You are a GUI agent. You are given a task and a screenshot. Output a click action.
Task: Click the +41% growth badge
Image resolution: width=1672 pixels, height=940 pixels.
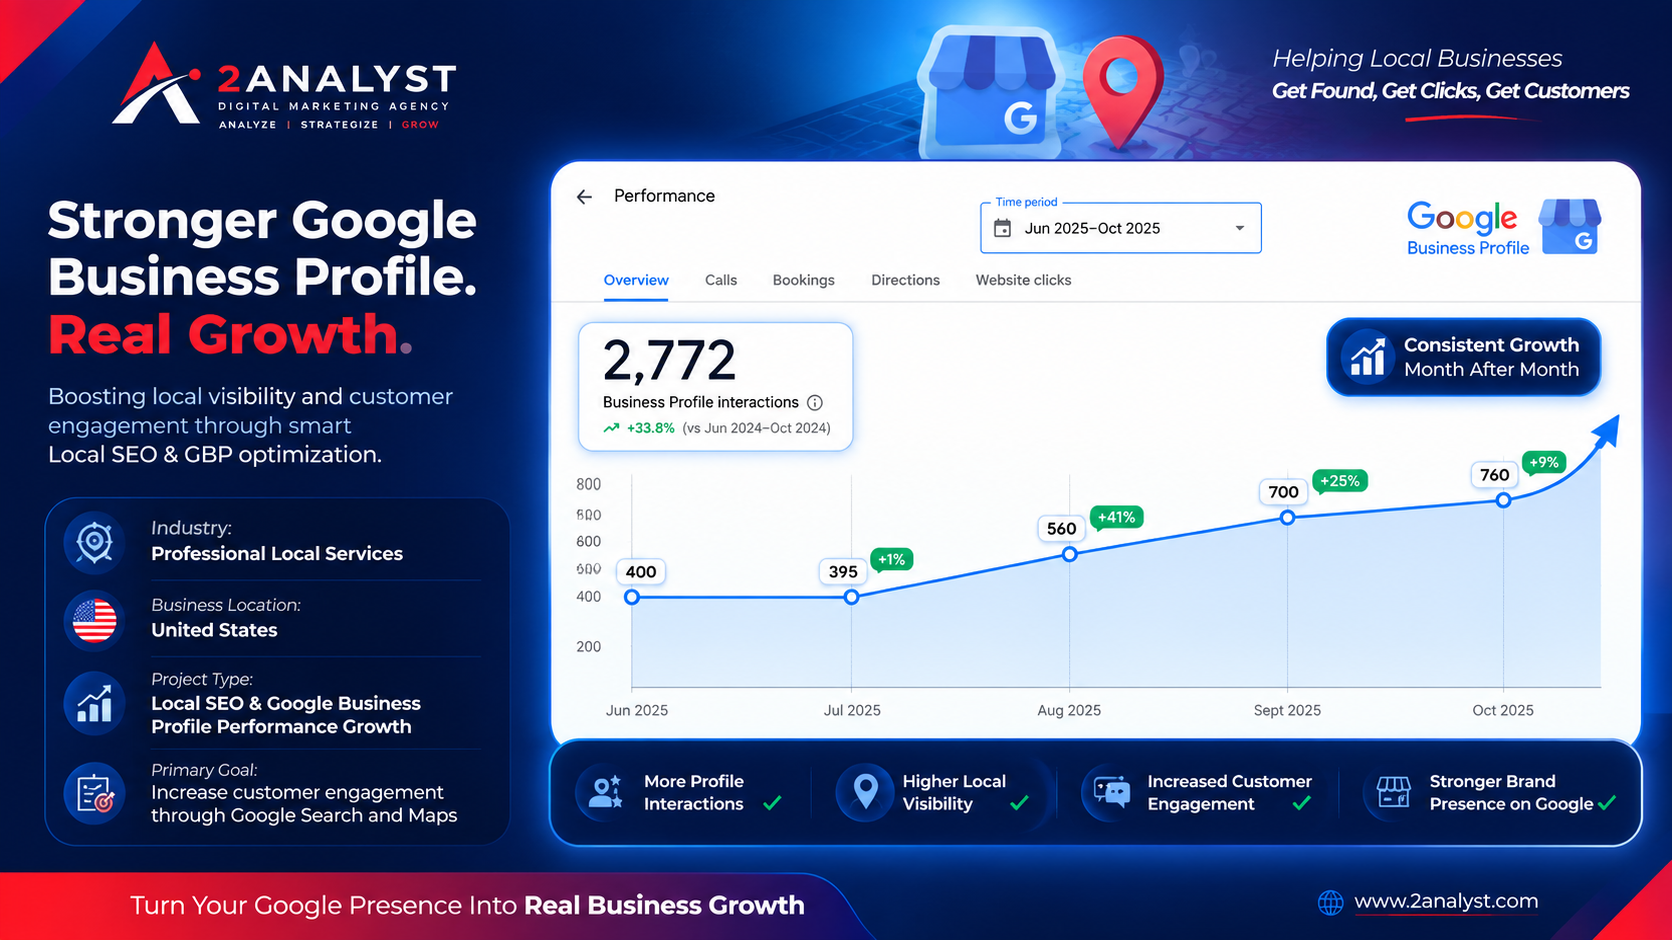(1116, 518)
